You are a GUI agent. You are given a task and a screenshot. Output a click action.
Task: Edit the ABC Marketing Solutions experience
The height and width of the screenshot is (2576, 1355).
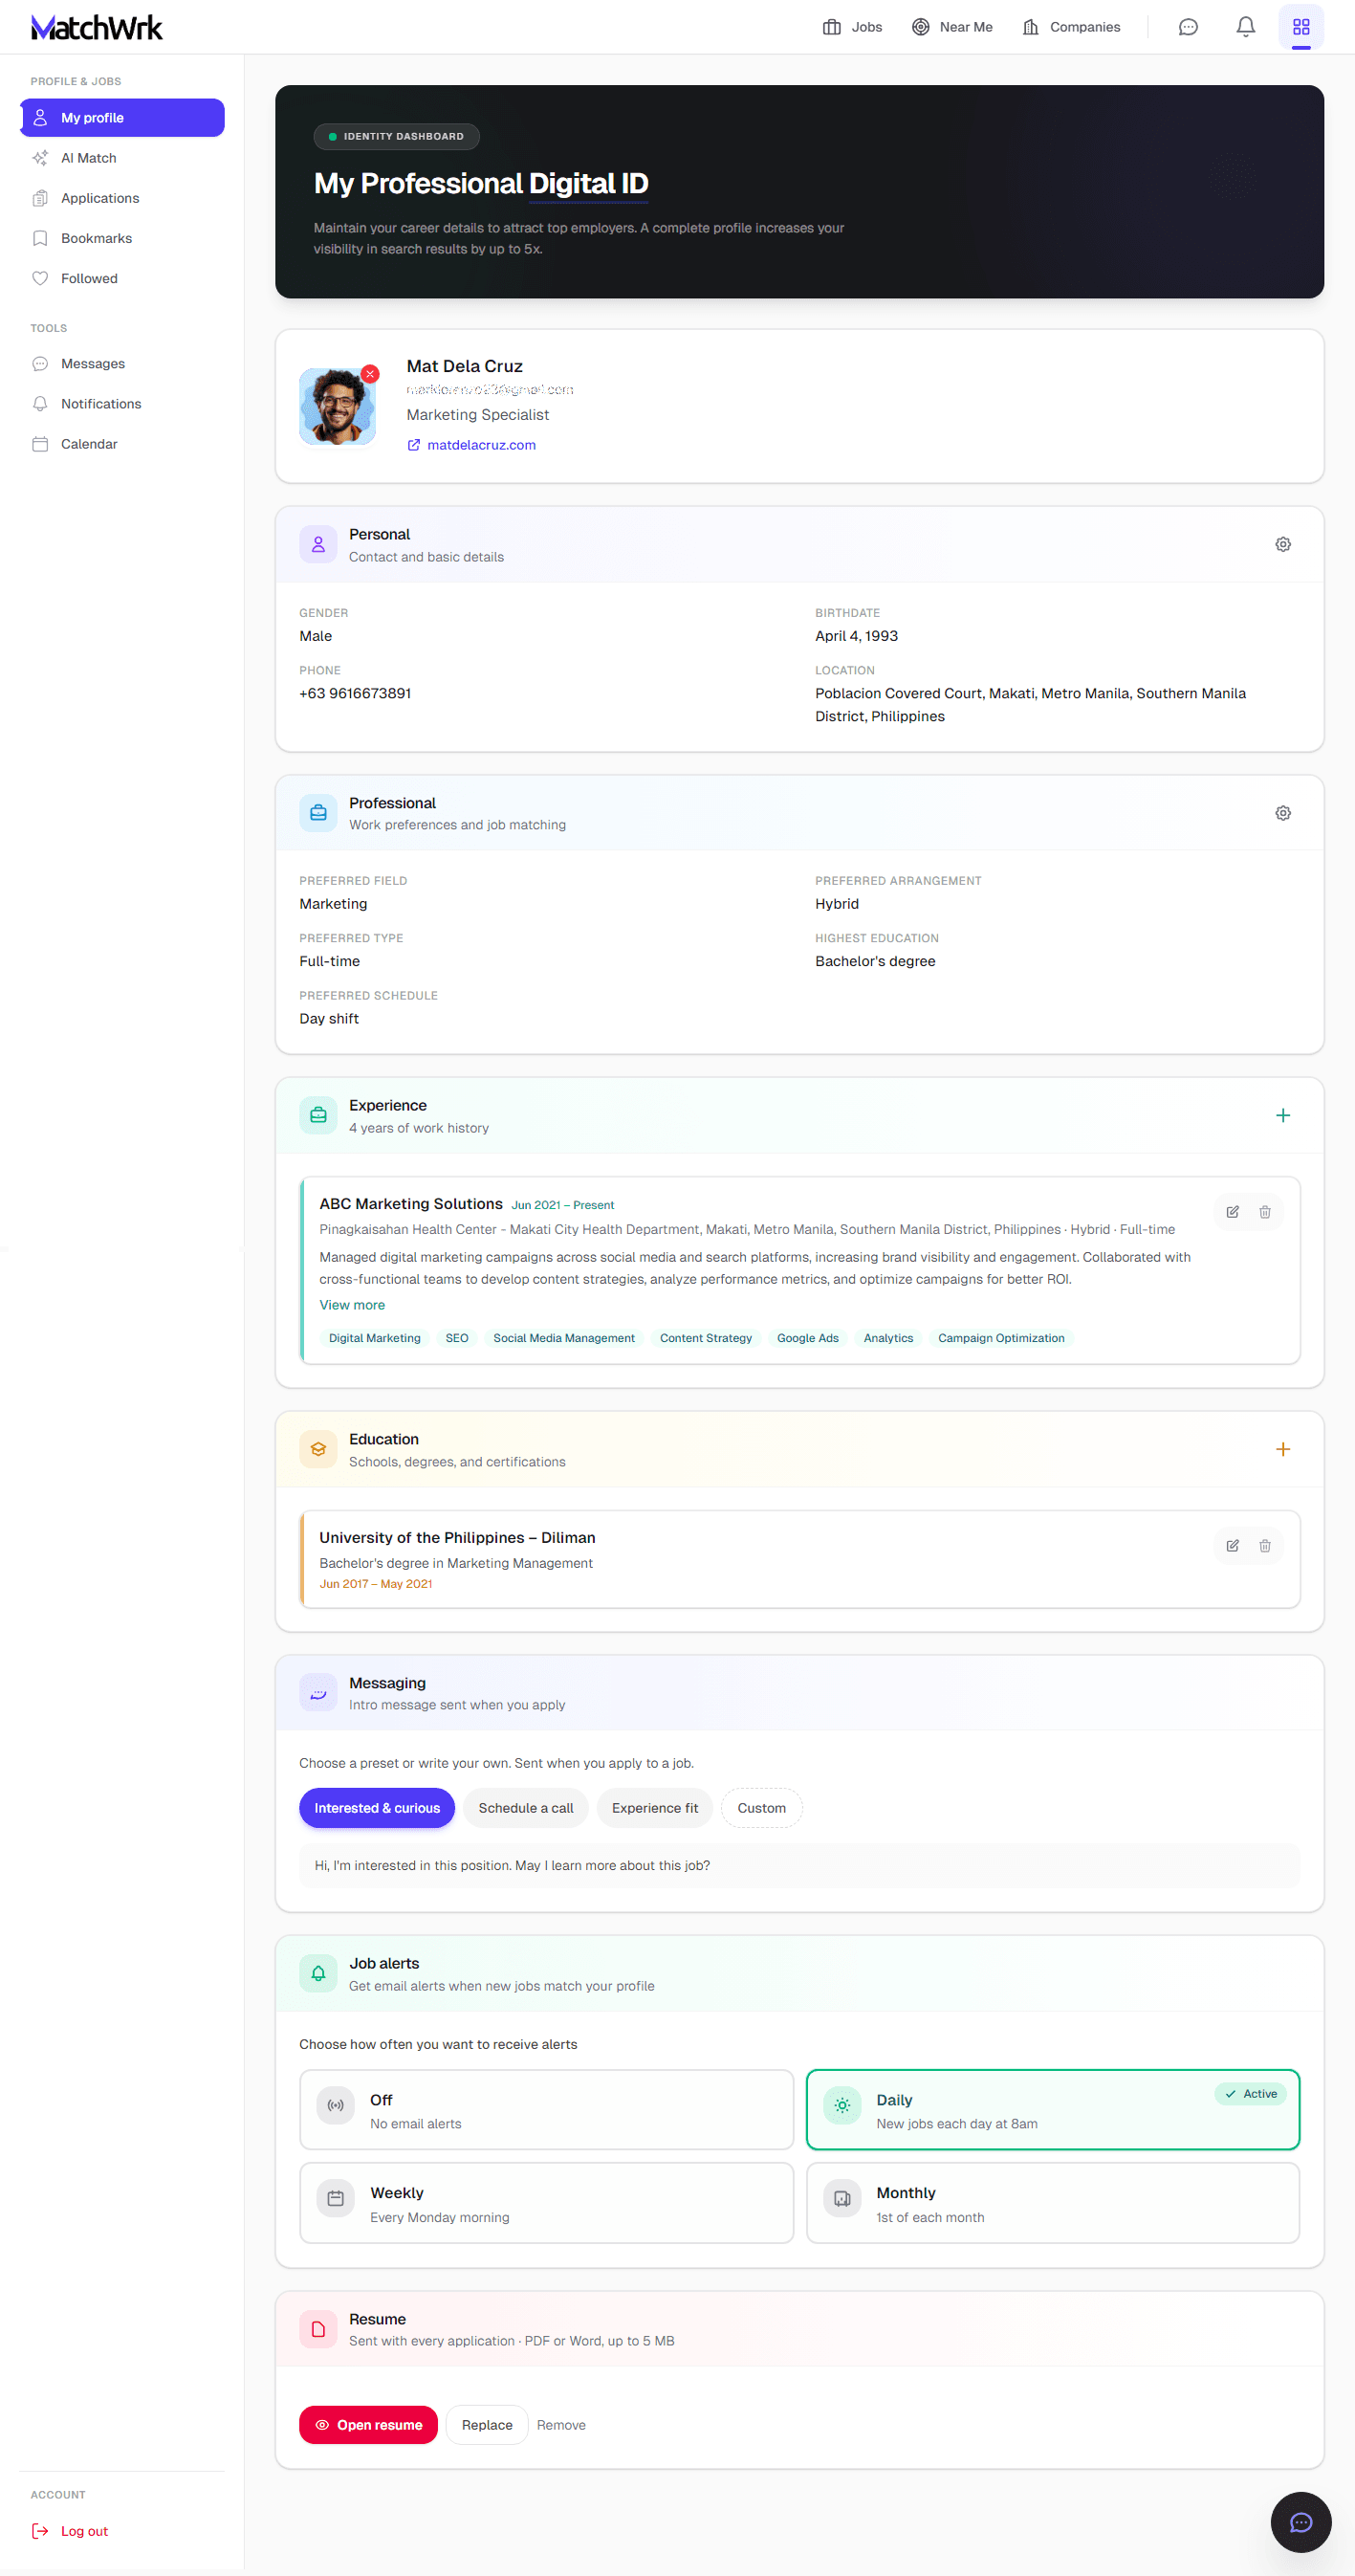(1232, 1212)
